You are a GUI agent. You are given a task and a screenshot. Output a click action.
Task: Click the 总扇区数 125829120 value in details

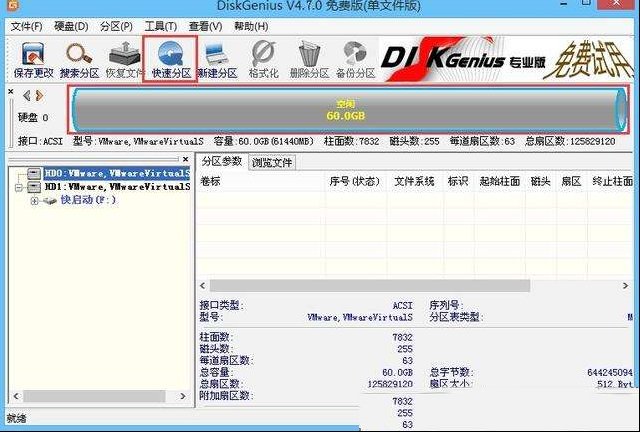pos(390,384)
